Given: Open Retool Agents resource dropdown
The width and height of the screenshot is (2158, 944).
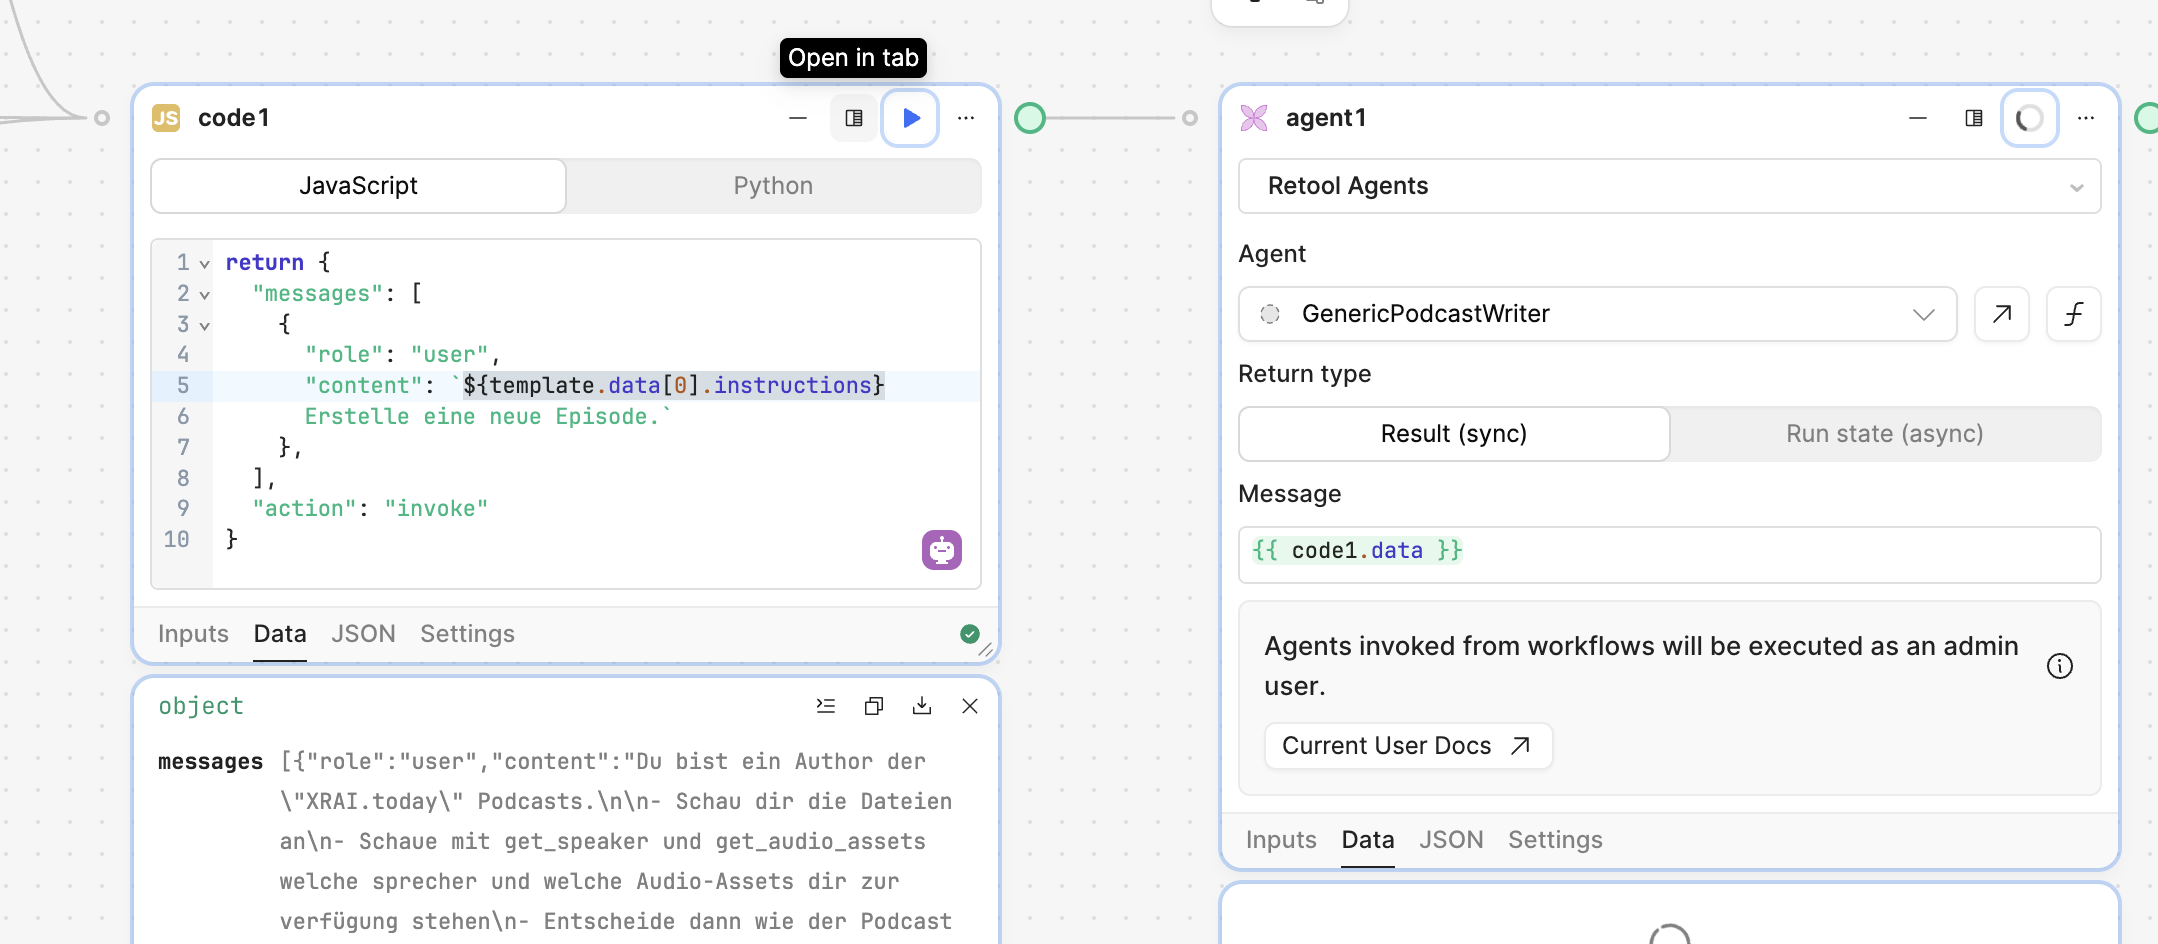Looking at the screenshot, I should [1670, 186].
